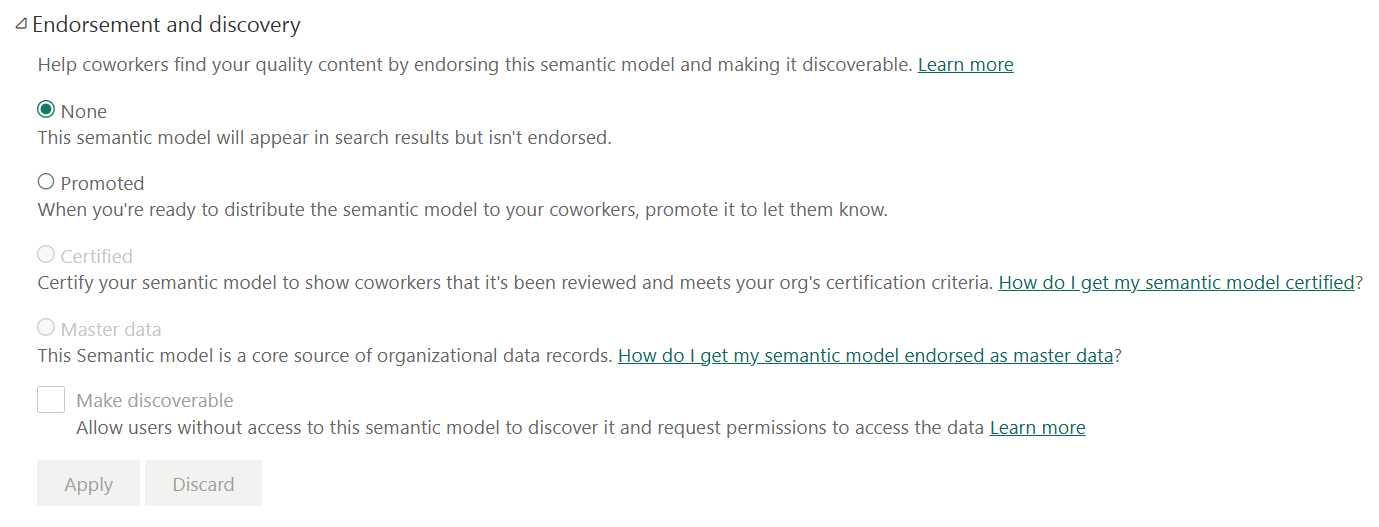Click the 'isn't endorsed' description under None
The image size is (1379, 527).
click(x=324, y=138)
